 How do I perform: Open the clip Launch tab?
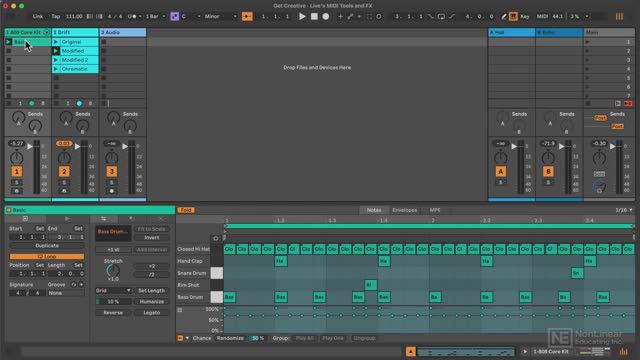click(67, 219)
